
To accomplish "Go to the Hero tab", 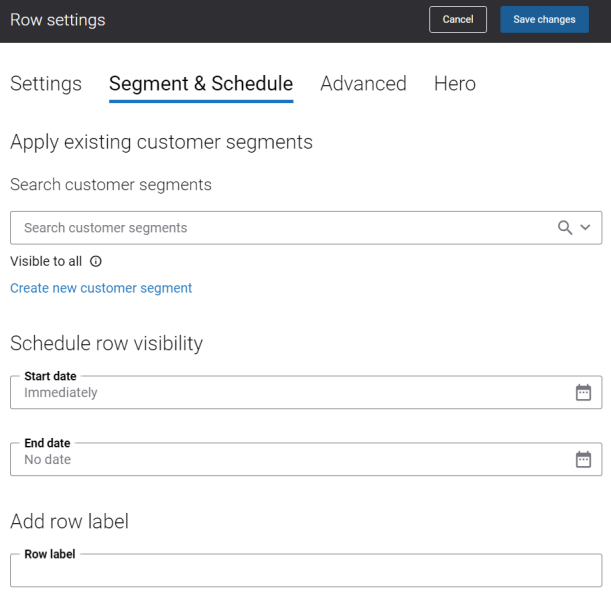I will tap(455, 84).
